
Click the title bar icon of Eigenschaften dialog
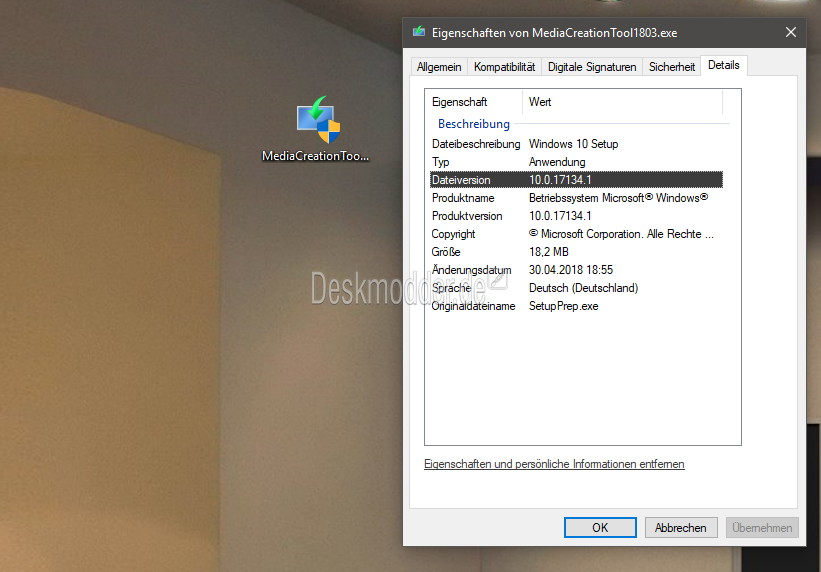[418, 32]
